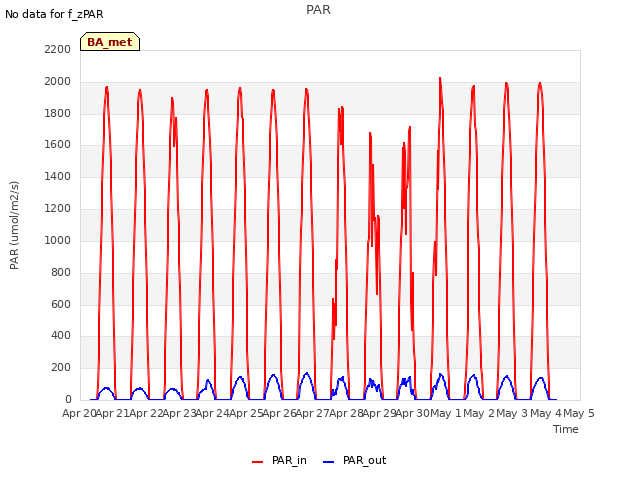Click the x-axis label Apr 30
The width and height of the screenshot is (640, 480).
(413, 413)
